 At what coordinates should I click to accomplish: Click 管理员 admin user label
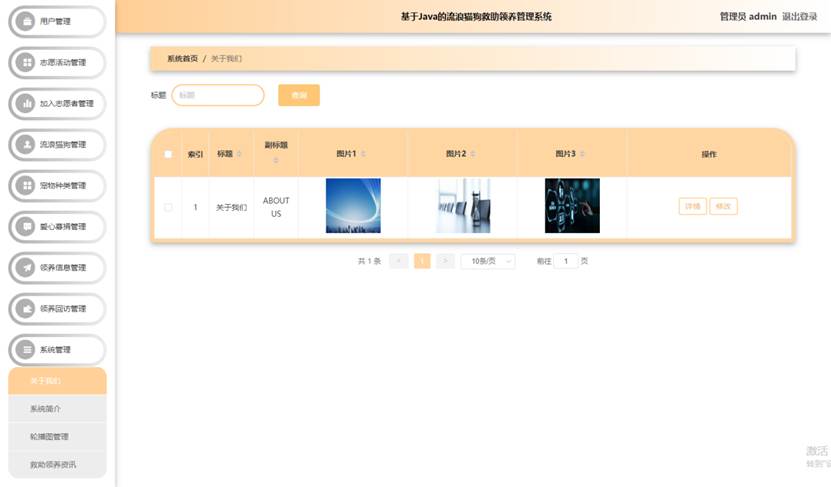click(748, 16)
